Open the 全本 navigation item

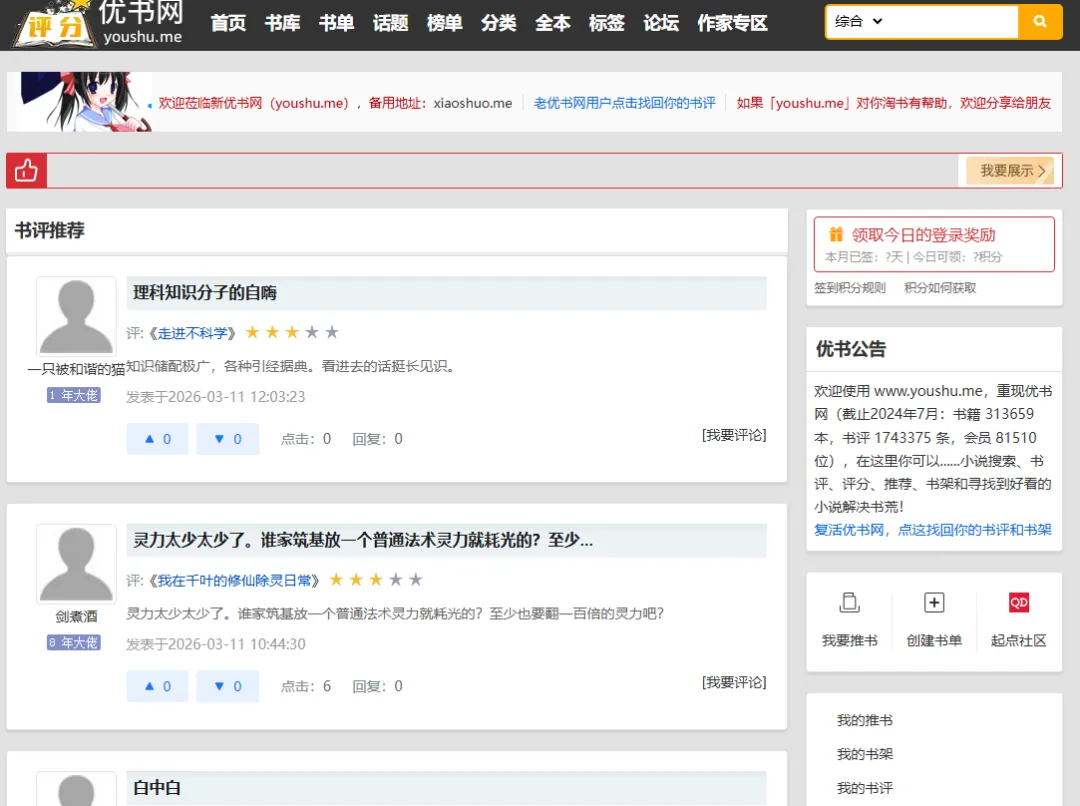tap(552, 23)
